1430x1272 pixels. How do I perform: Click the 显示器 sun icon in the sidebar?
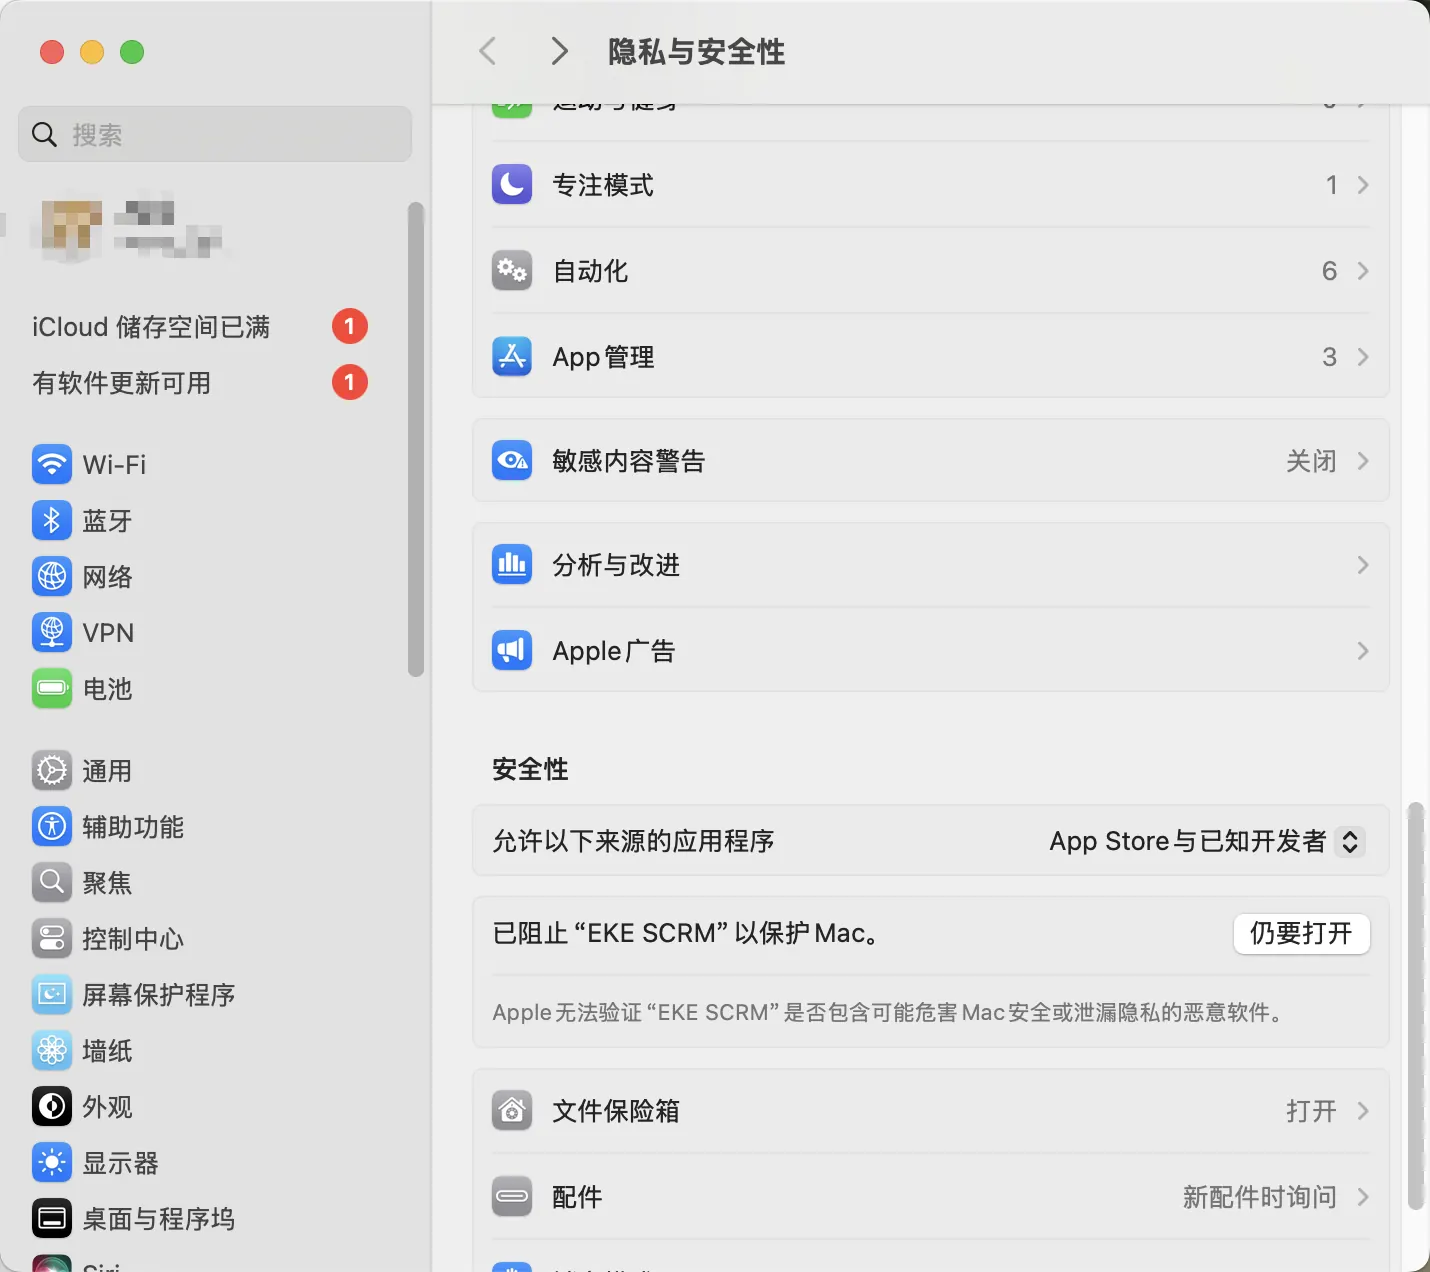click(52, 1162)
